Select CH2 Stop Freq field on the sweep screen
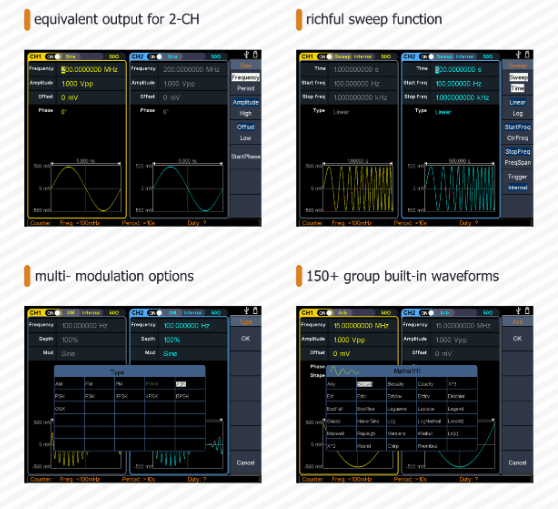Screen dimensions: 558x509 [451, 98]
